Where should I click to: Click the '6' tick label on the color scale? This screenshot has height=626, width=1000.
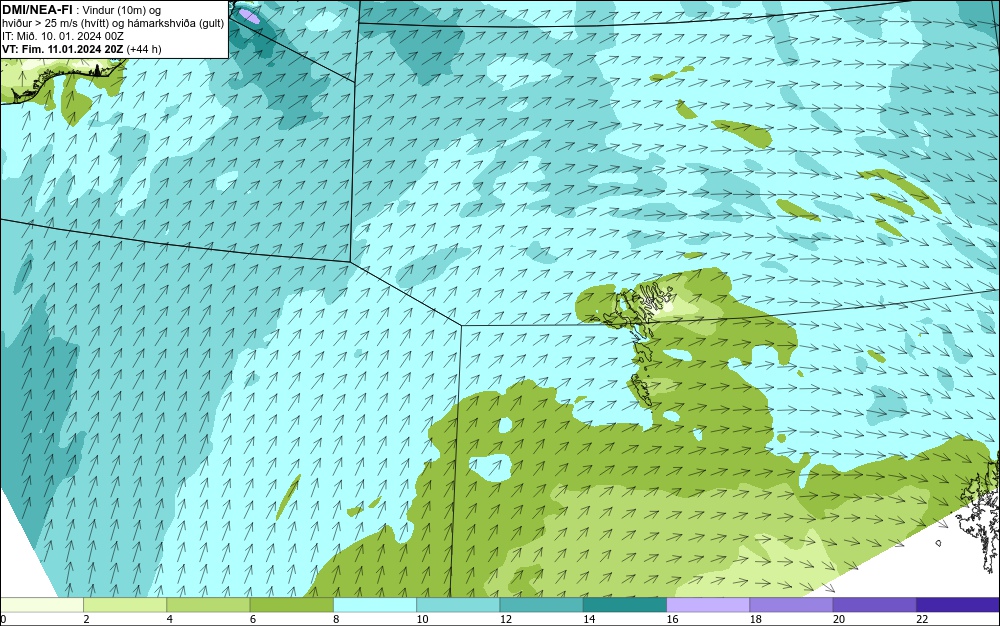pos(253,619)
